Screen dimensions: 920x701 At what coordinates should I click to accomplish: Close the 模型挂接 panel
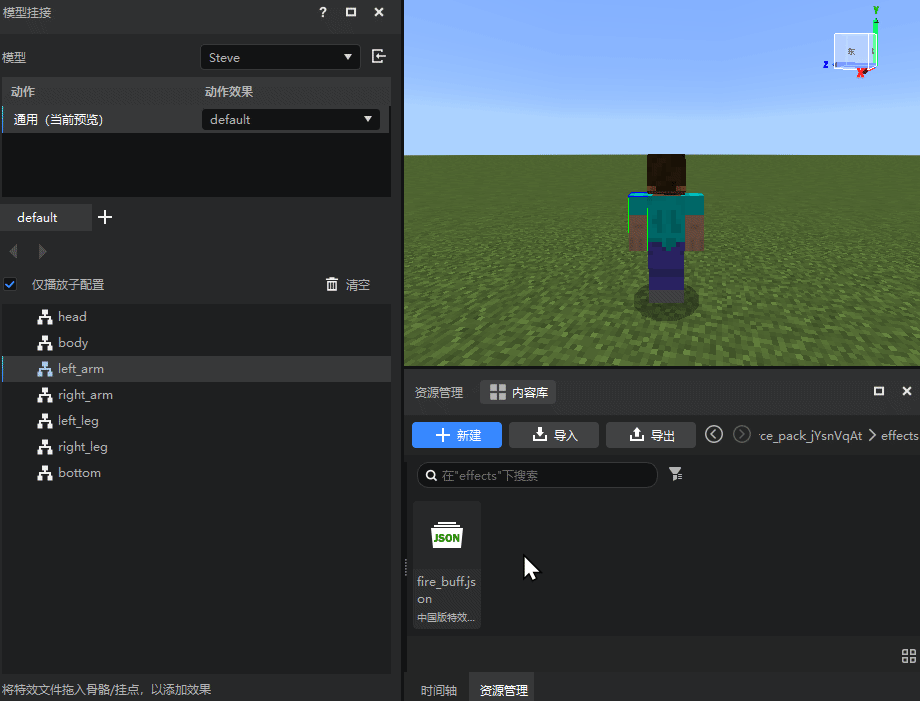point(379,12)
